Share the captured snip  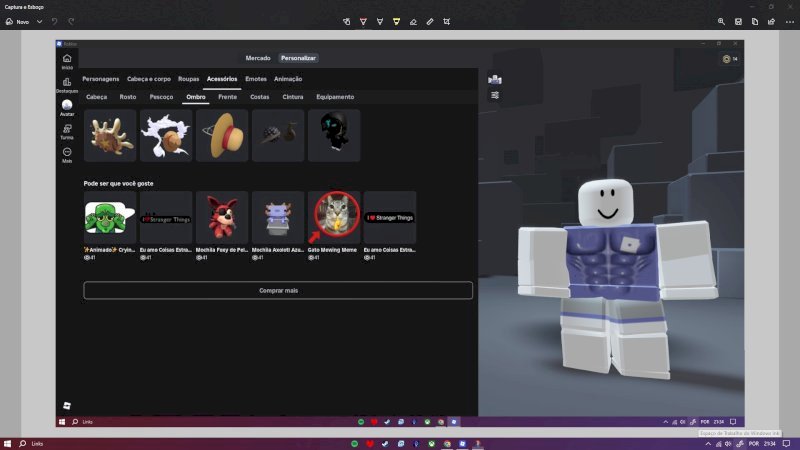tap(771, 21)
